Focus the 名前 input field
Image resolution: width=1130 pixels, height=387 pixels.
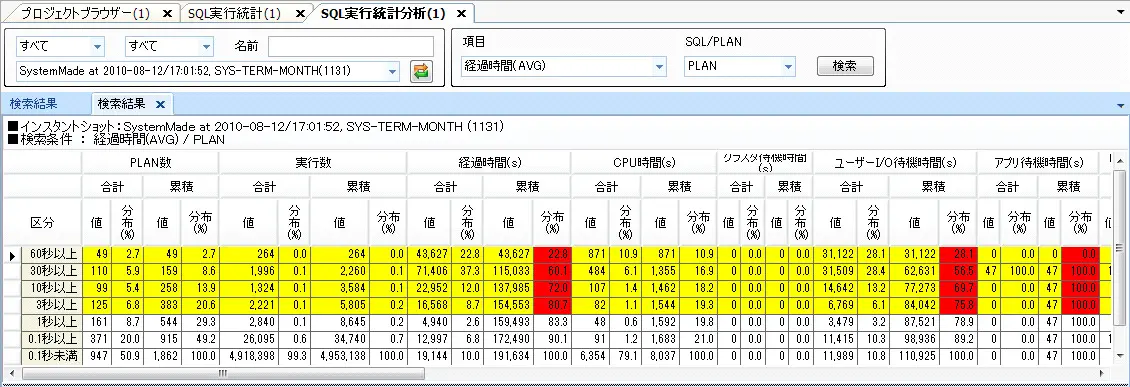click(x=351, y=46)
